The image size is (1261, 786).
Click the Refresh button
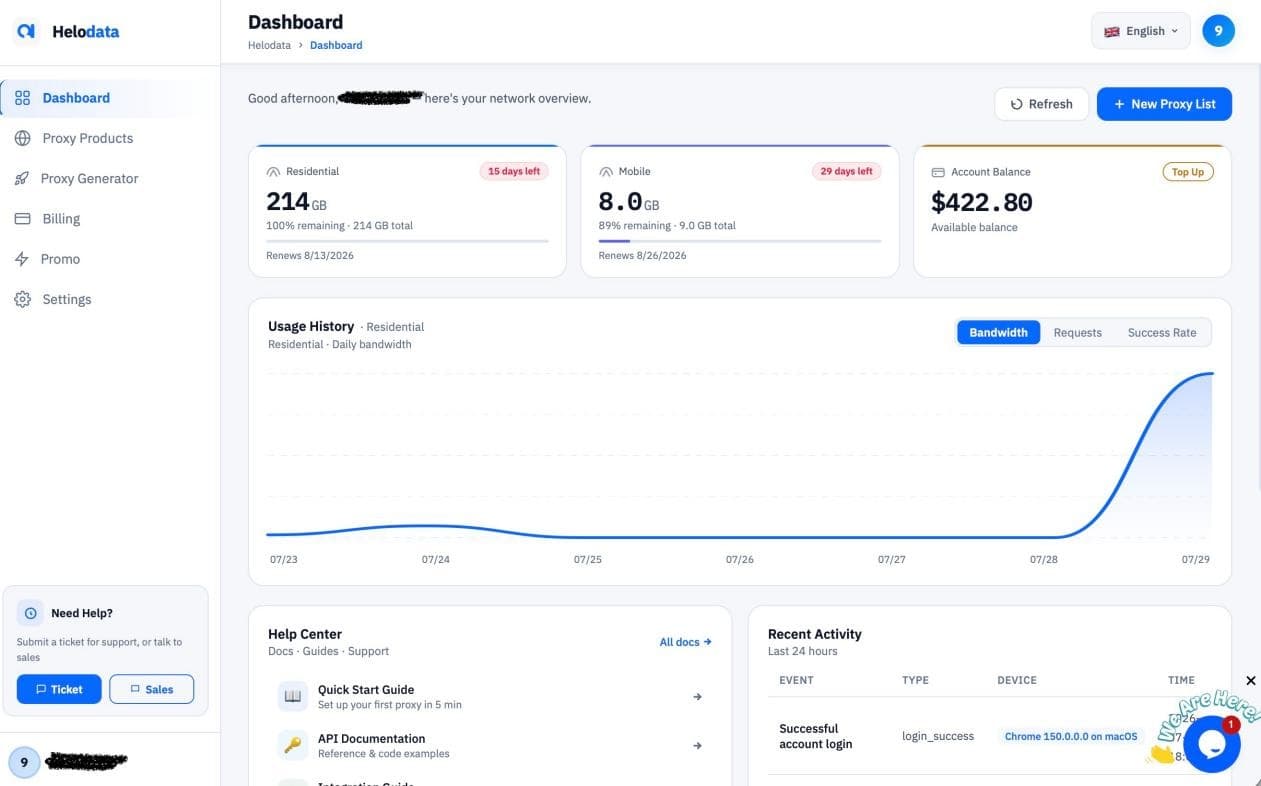(1041, 104)
